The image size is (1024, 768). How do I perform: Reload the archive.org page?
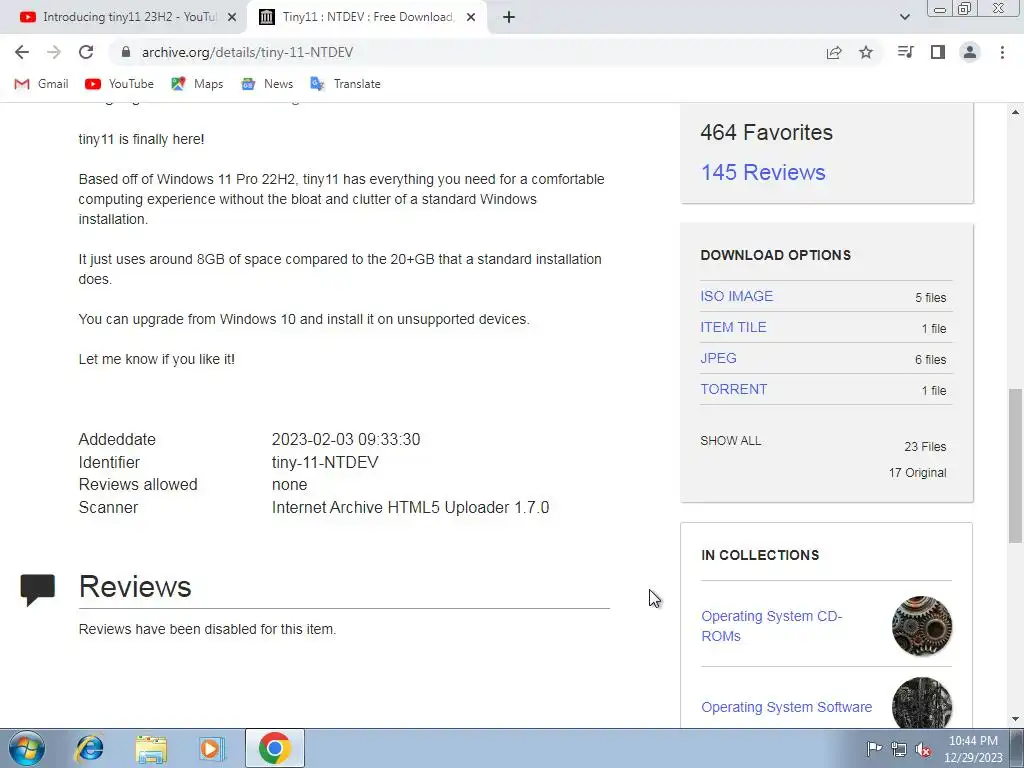[86, 52]
